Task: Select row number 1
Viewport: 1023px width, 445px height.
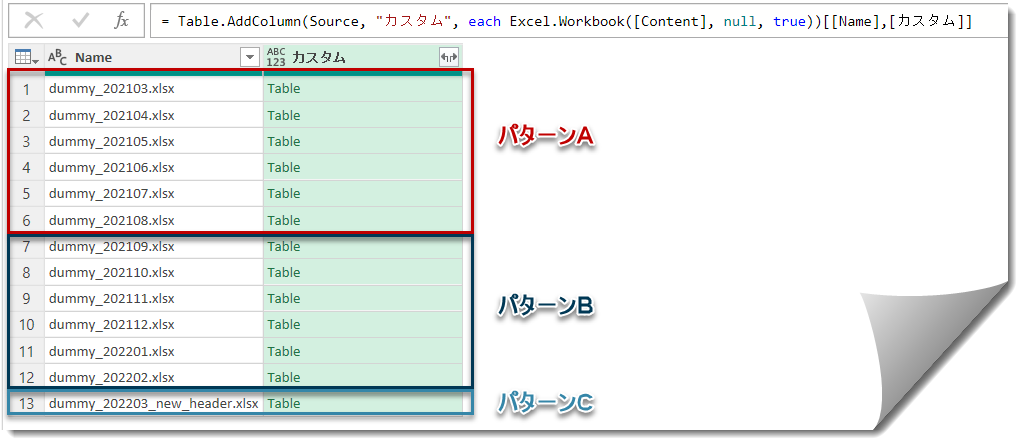Action: (27, 89)
